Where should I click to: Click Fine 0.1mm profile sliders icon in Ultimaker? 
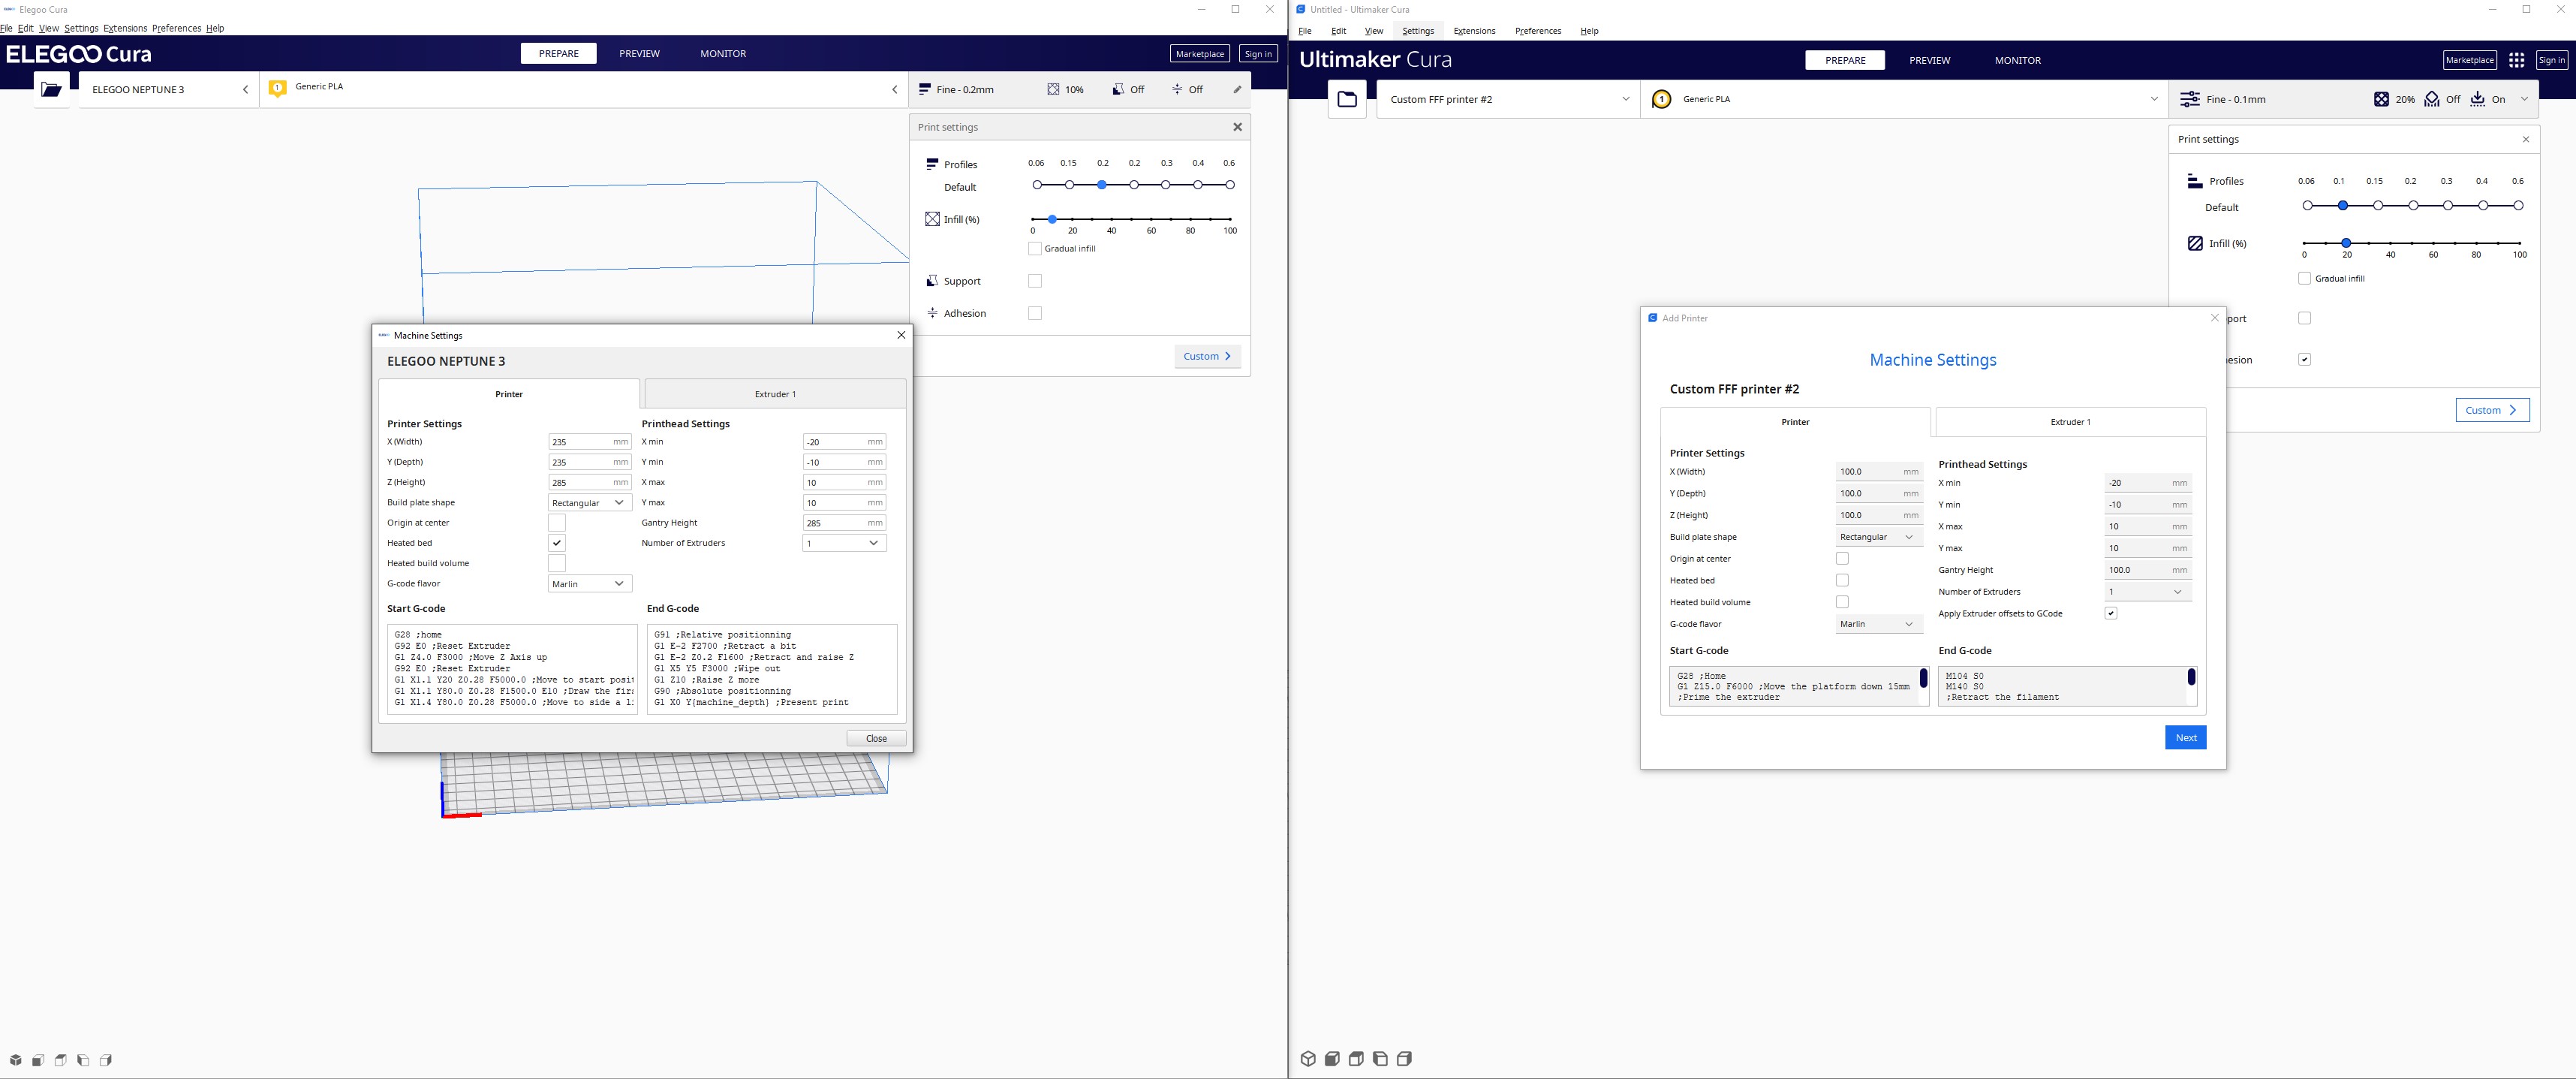(x=2189, y=99)
